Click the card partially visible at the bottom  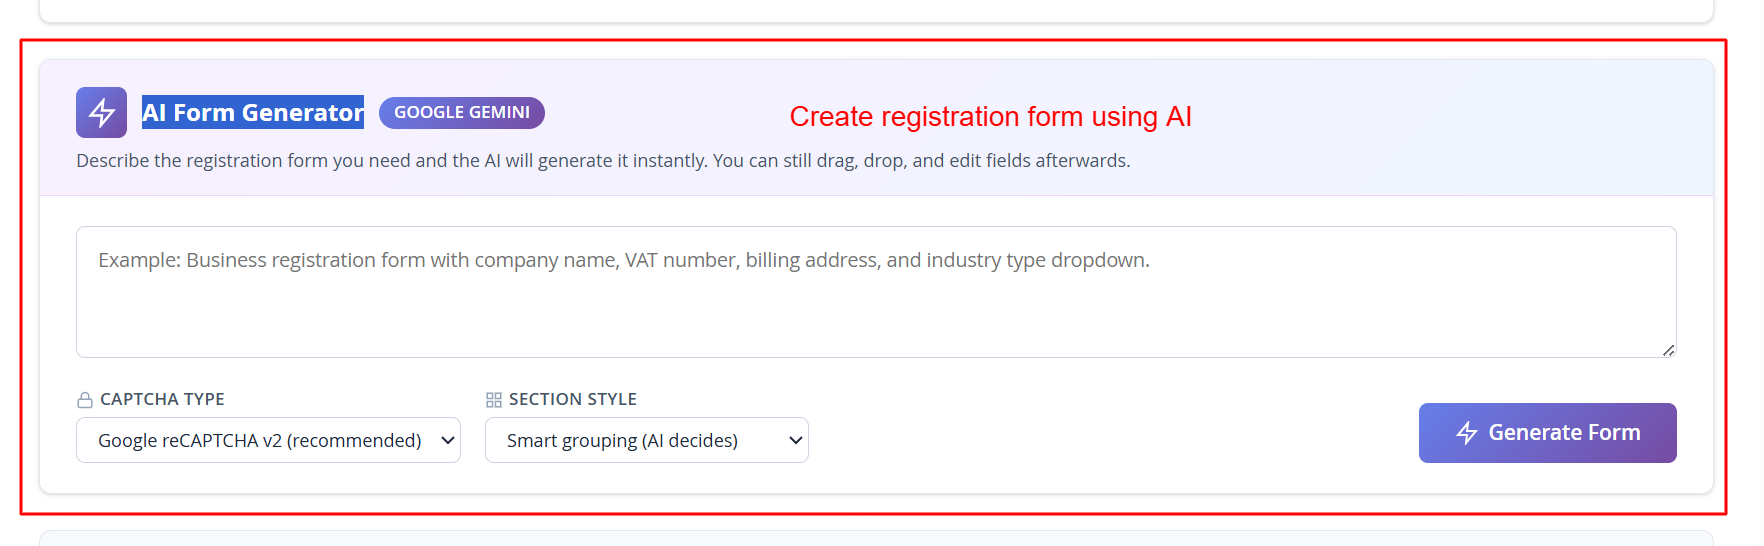[x=875, y=538]
